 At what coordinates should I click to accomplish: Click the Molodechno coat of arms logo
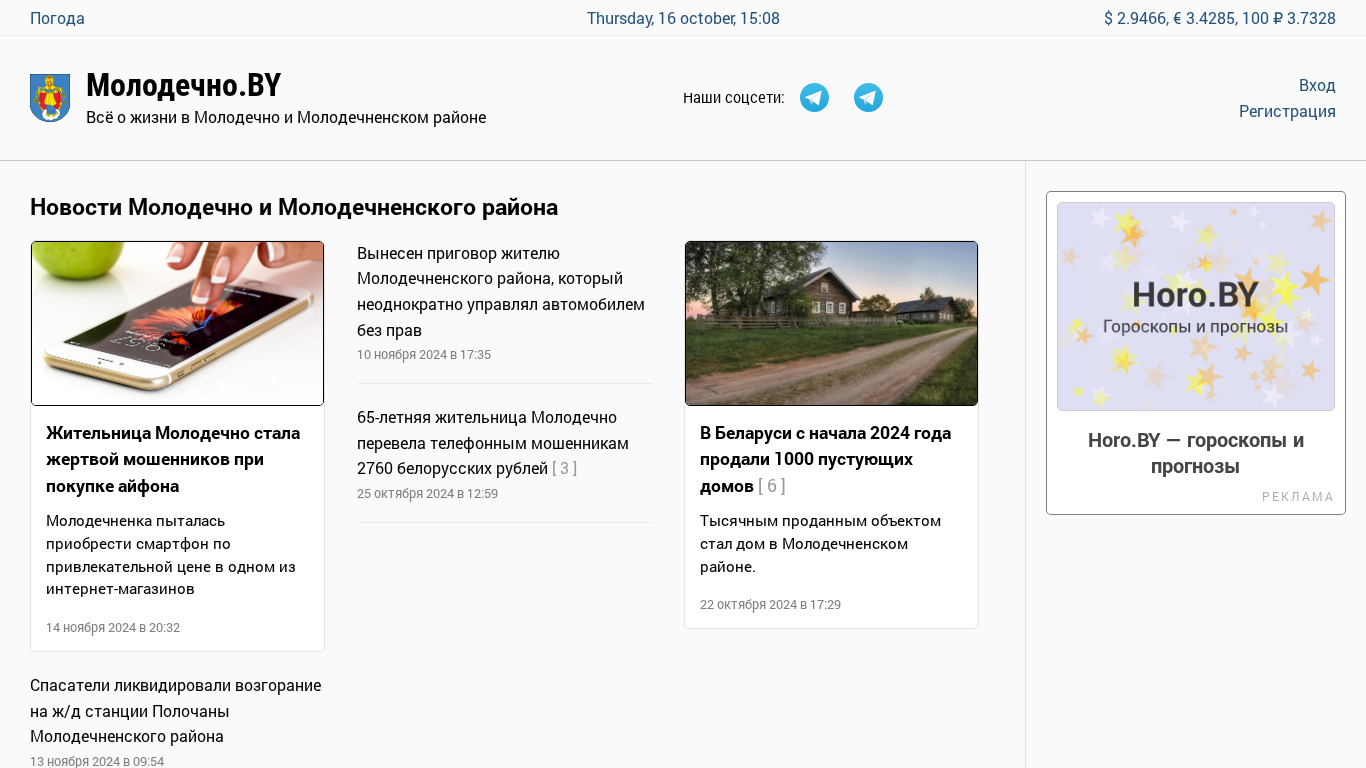point(50,98)
